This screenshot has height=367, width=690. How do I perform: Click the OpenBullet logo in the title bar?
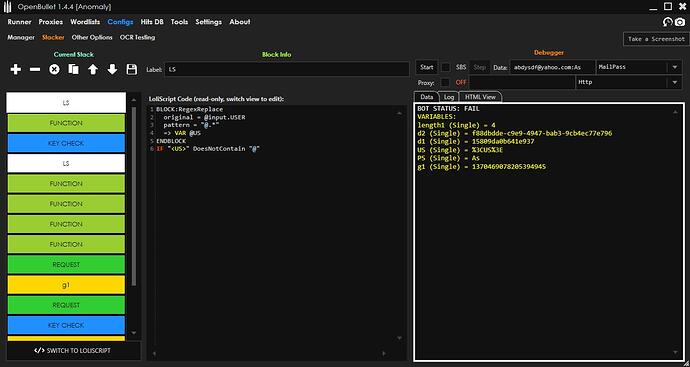[x=7, y=7]
